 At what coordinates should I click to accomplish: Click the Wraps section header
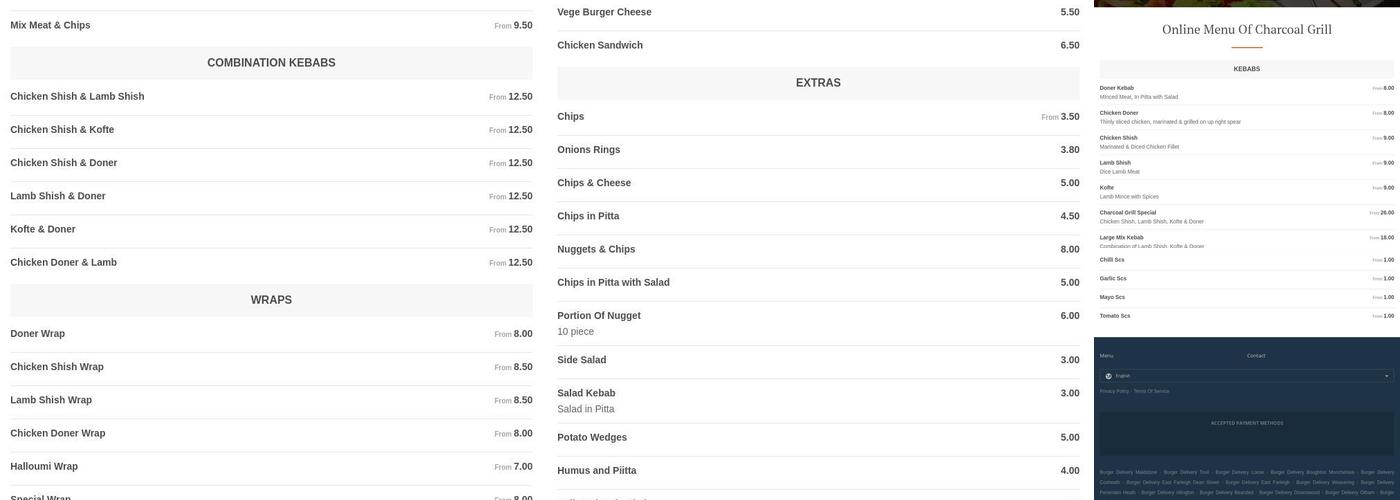pyautogui.click(x=271, y=300)
